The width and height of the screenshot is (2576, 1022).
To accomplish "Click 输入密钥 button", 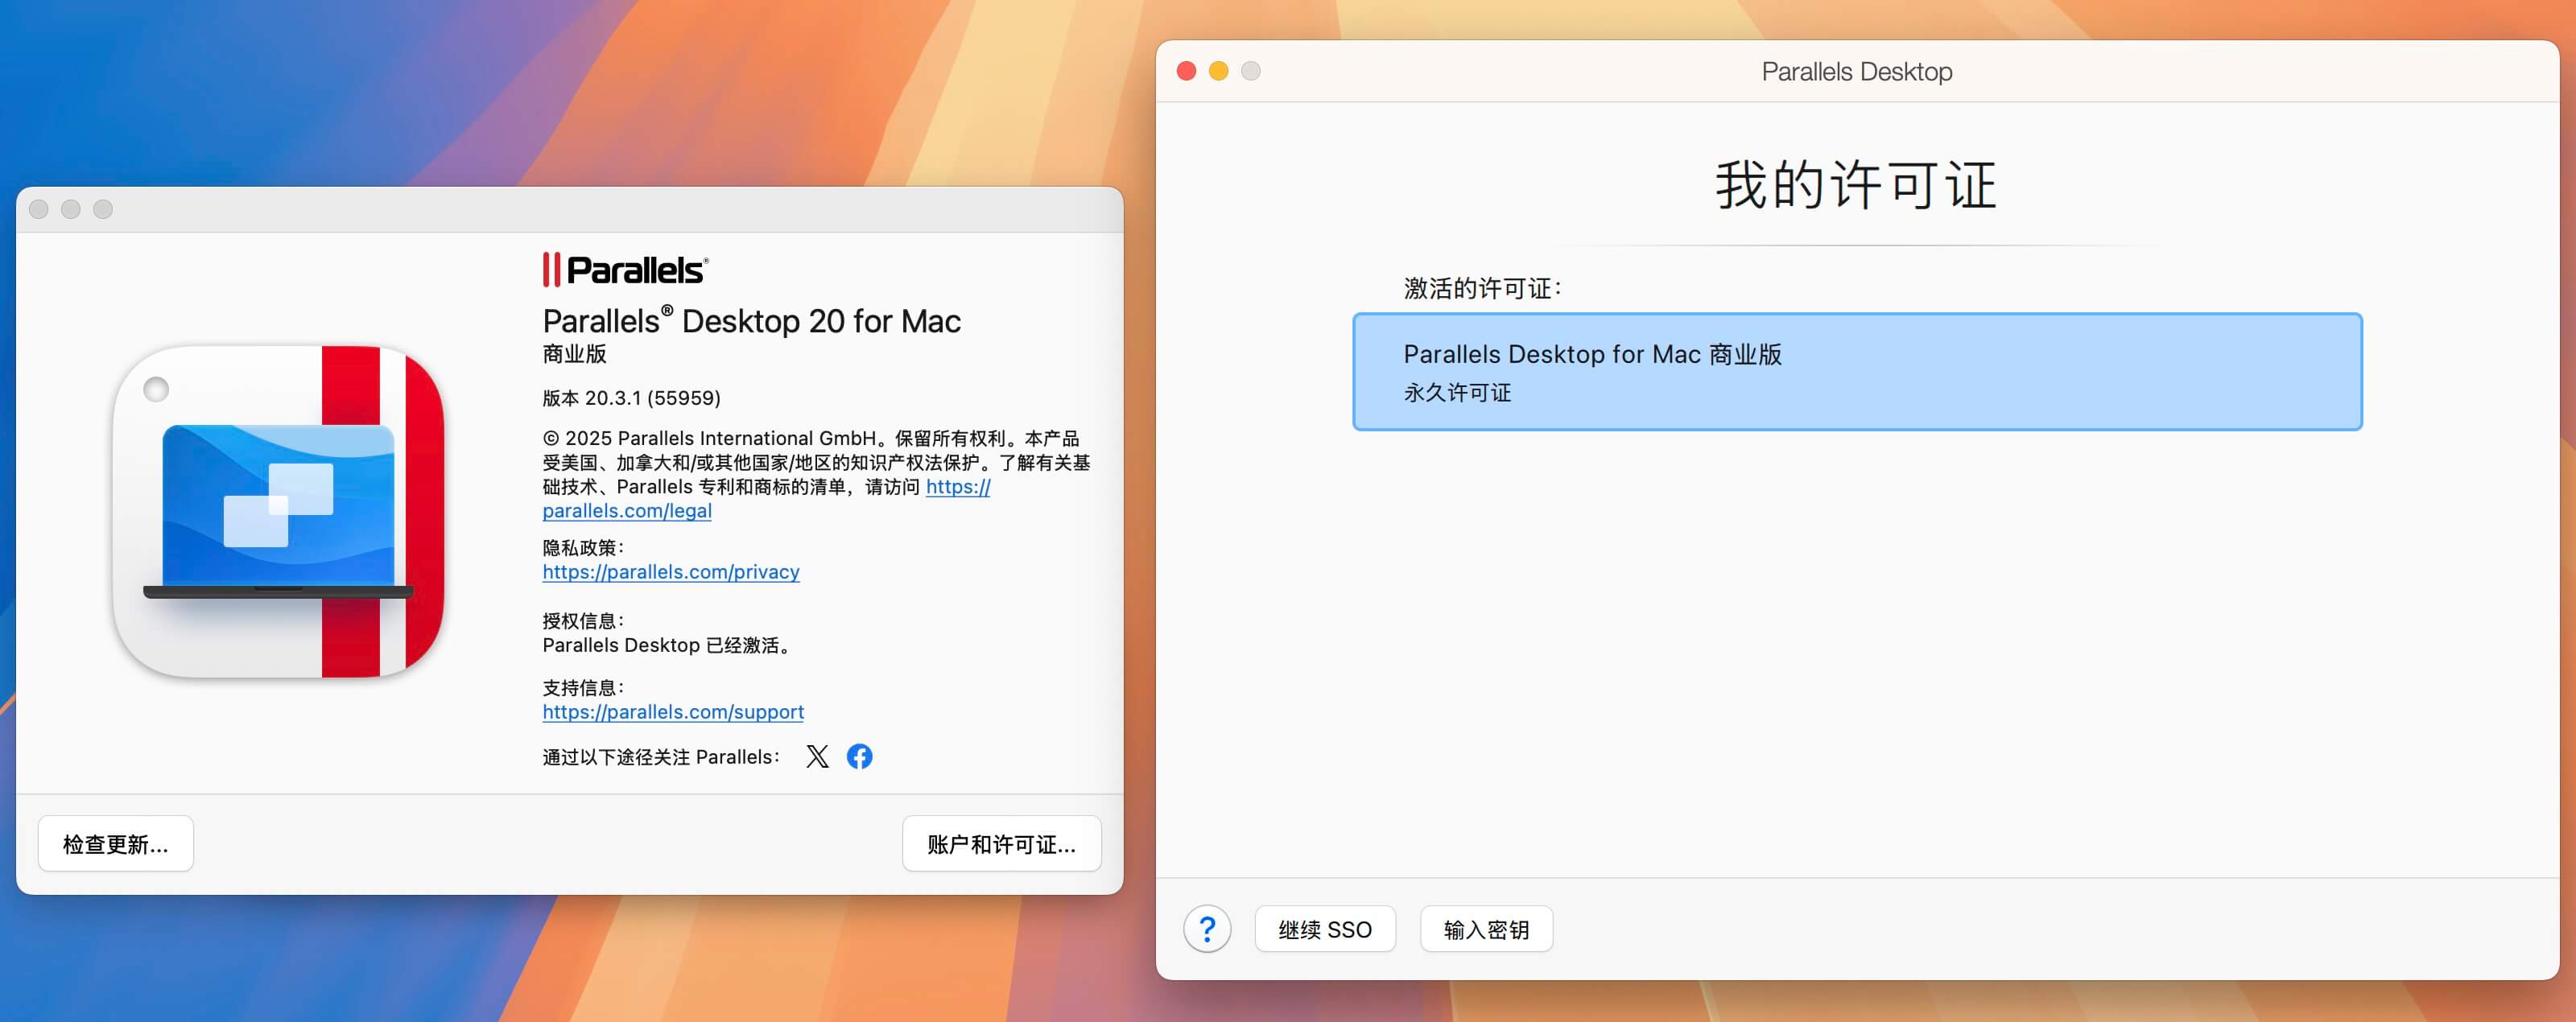I will coord(1486,930).
